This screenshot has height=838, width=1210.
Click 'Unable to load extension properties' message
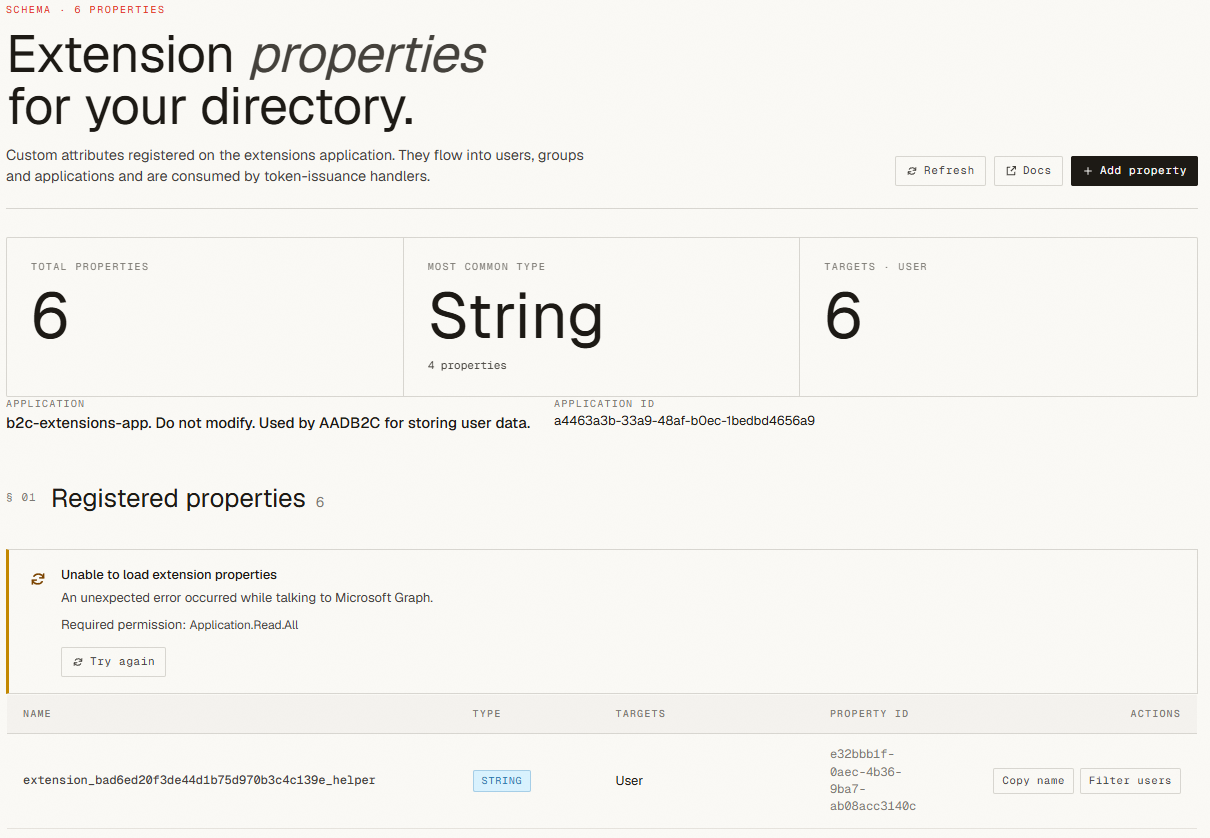[x=169, y=575]
